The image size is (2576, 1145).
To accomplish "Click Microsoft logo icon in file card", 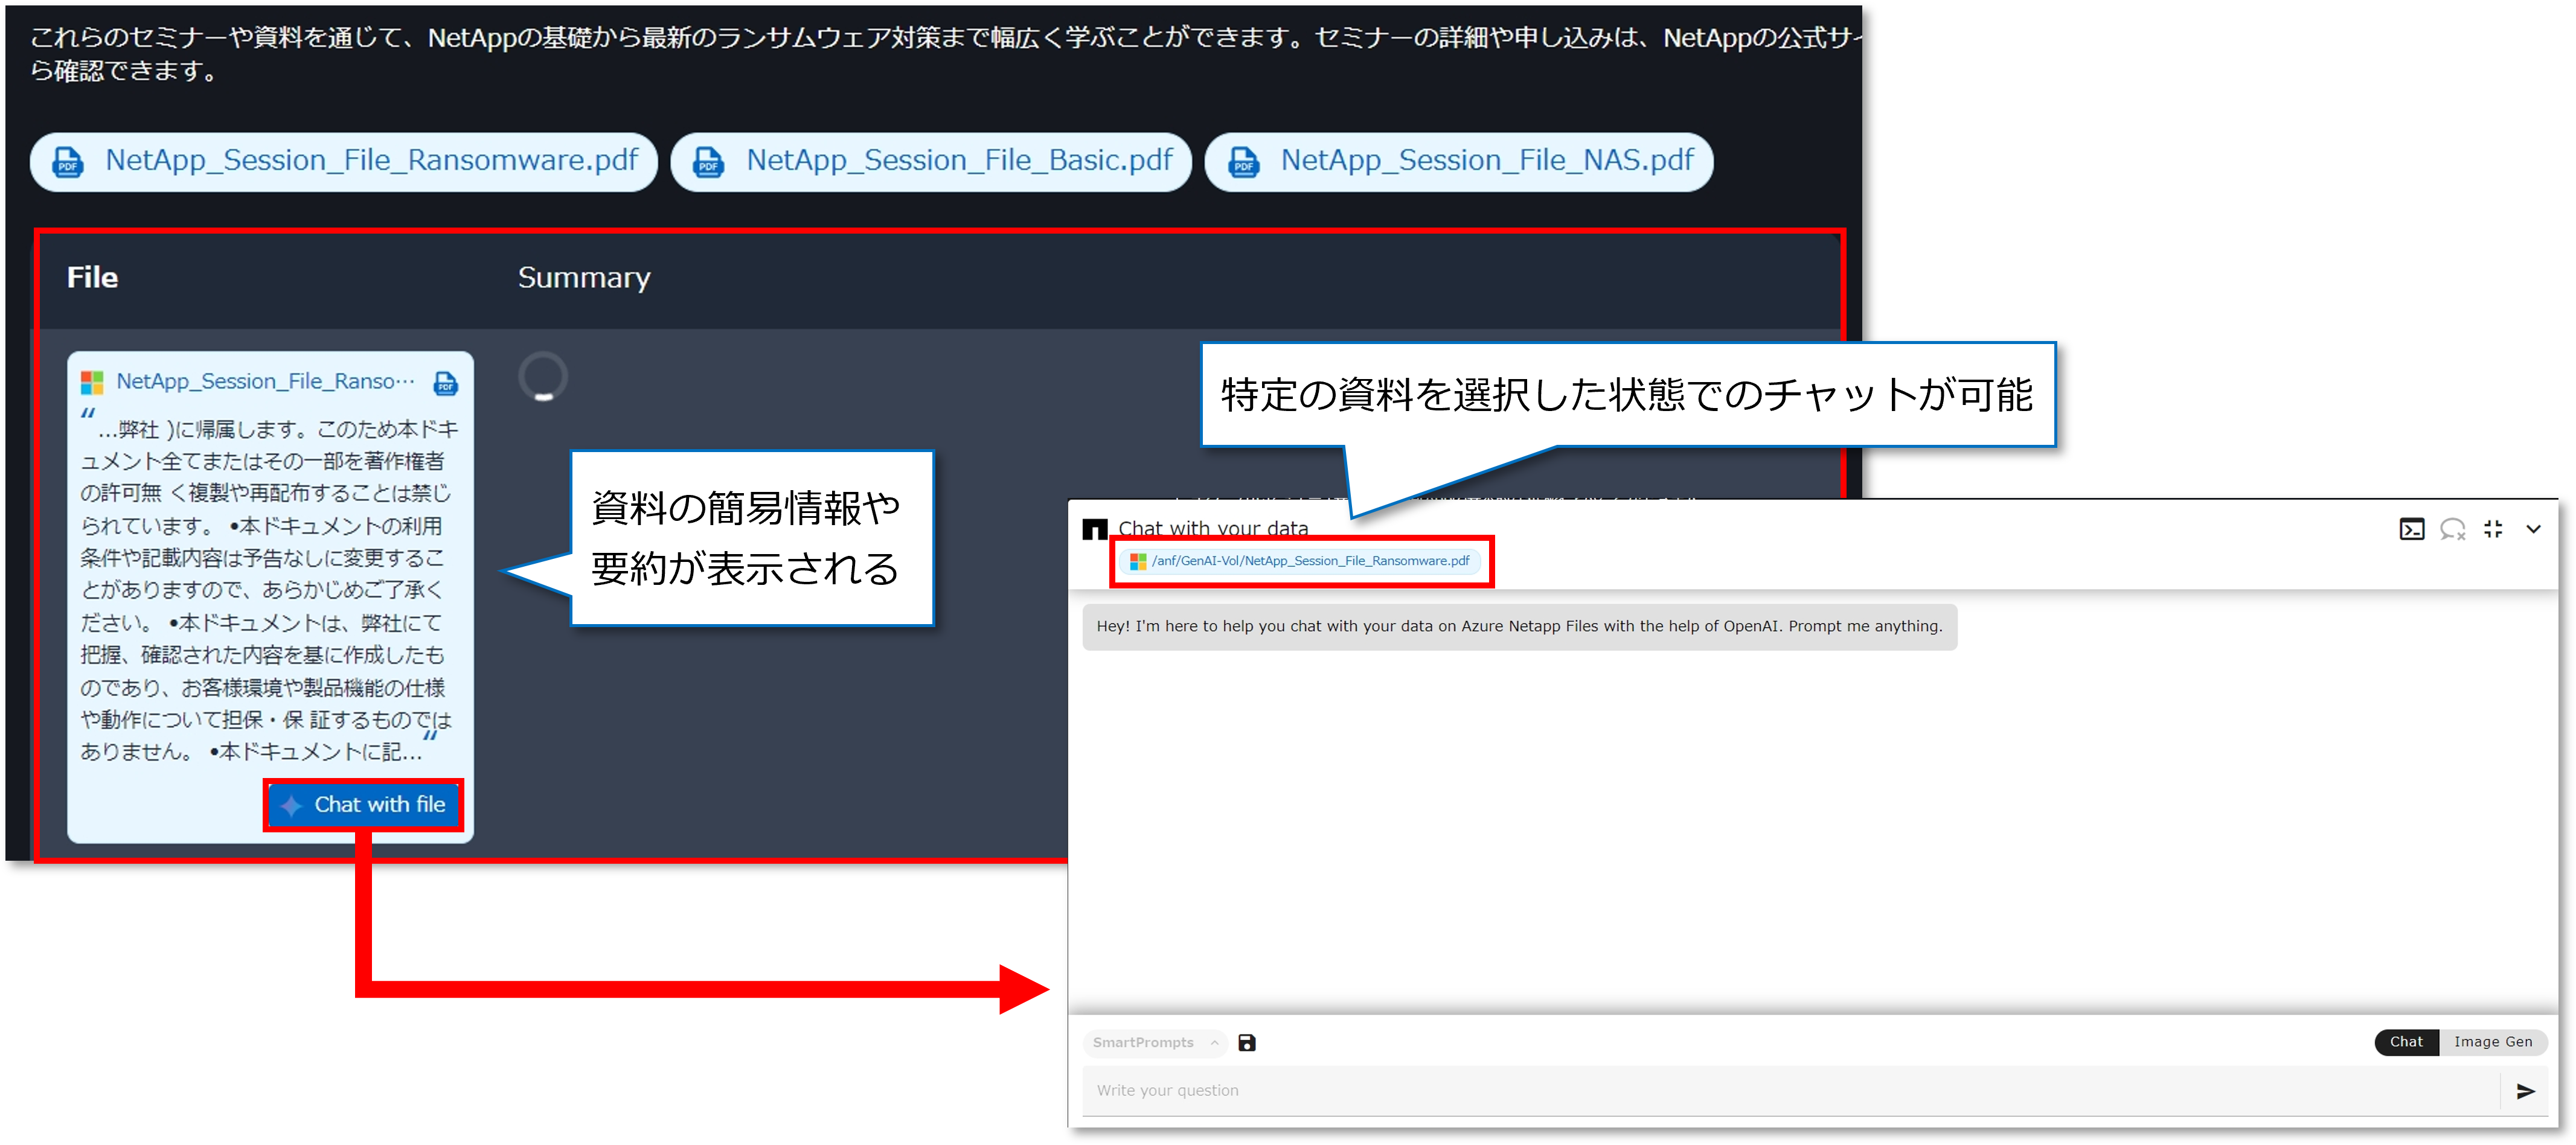I will [92, 382].
